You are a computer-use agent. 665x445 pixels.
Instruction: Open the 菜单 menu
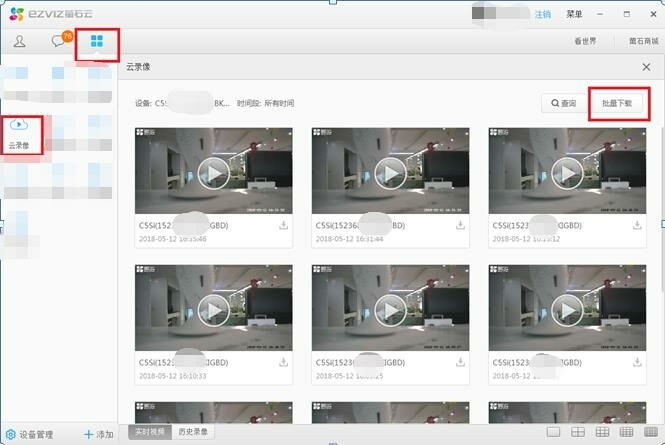click(x=574, y=14)
